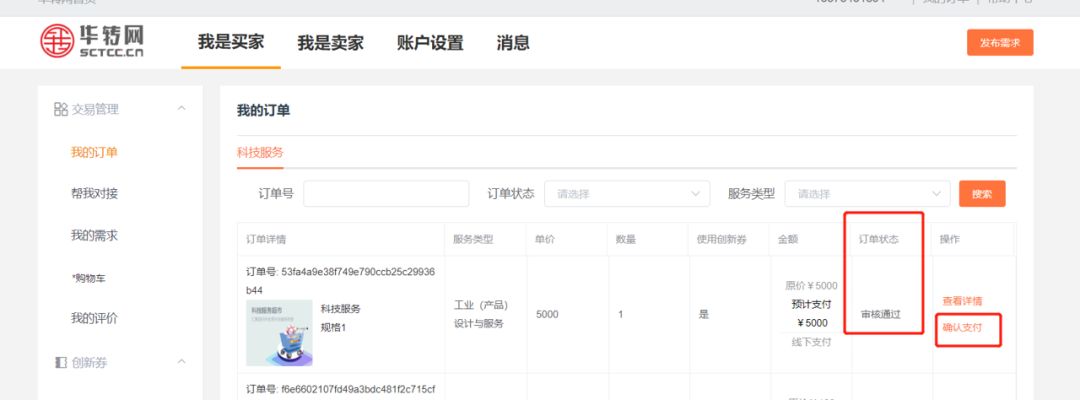Click the 订单状态 column header in table
Image resolution: width=1080 pixels, height=400 pixels.
tap(878, 240)
